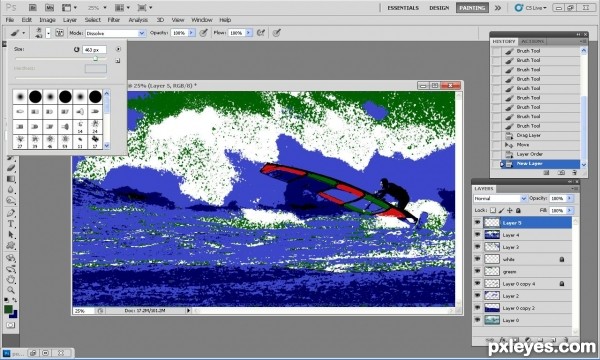
Task: Click the move lock position icon in Layers
Action: click(510, 210)
